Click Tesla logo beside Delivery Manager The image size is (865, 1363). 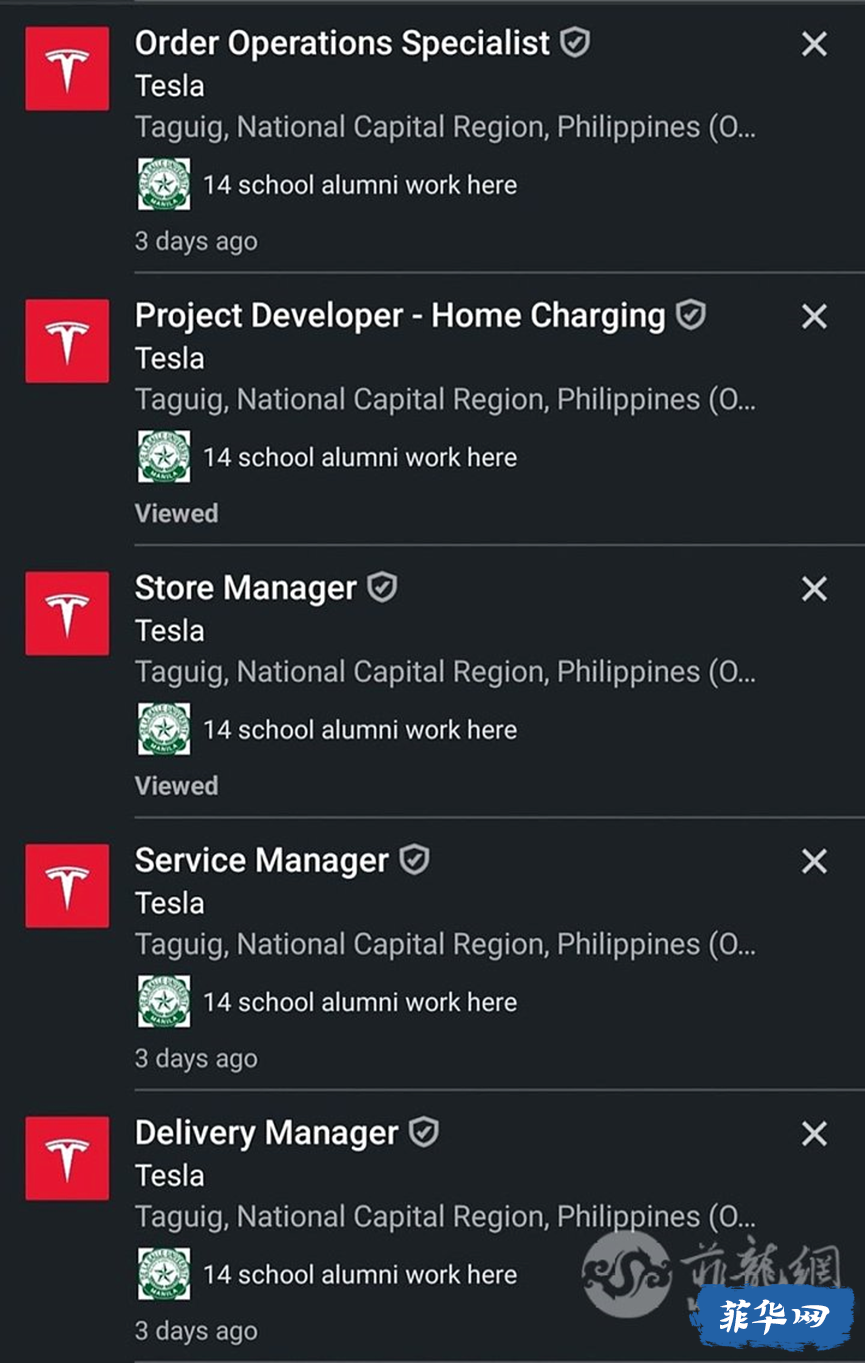coord(67,1158)
